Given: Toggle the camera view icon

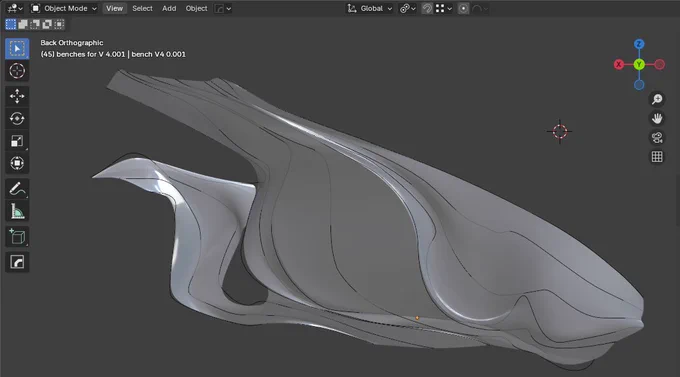Looking at the screenshot, I should [657, 138].
